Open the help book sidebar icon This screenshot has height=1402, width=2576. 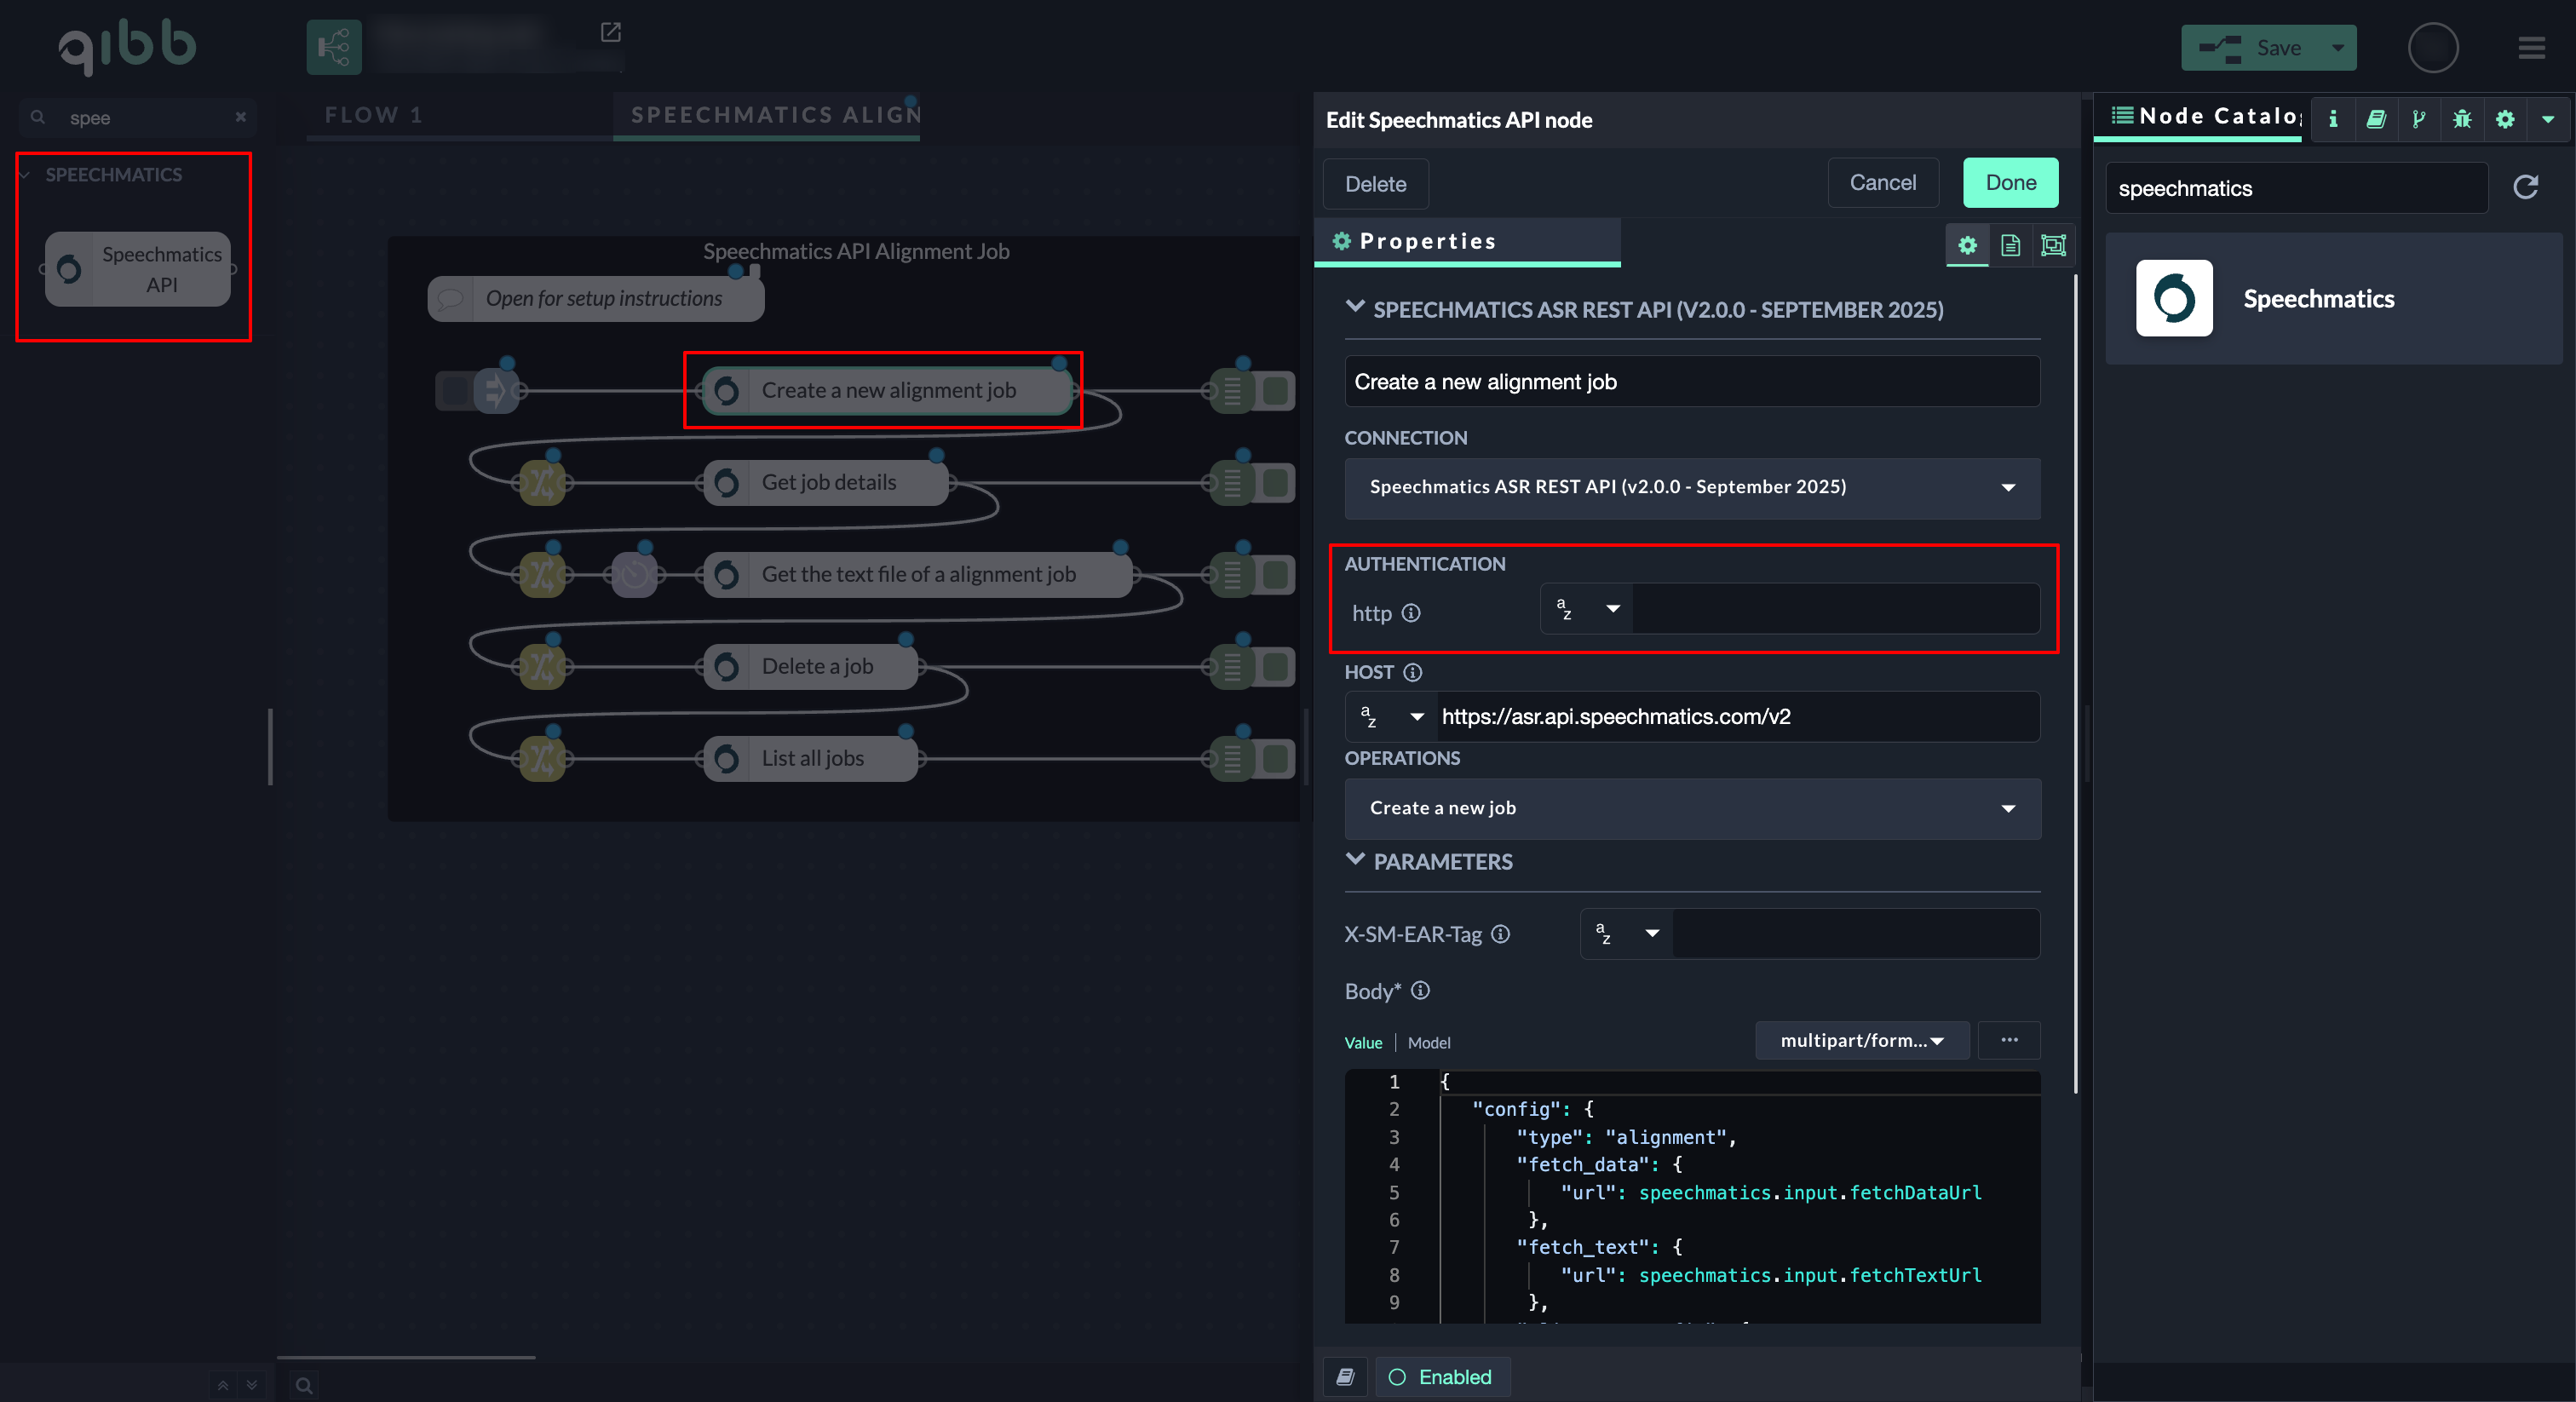click(2376, 119)
